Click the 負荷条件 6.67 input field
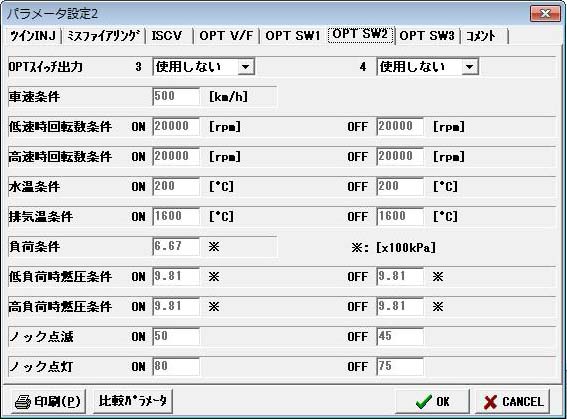 (x=176, y=247)
